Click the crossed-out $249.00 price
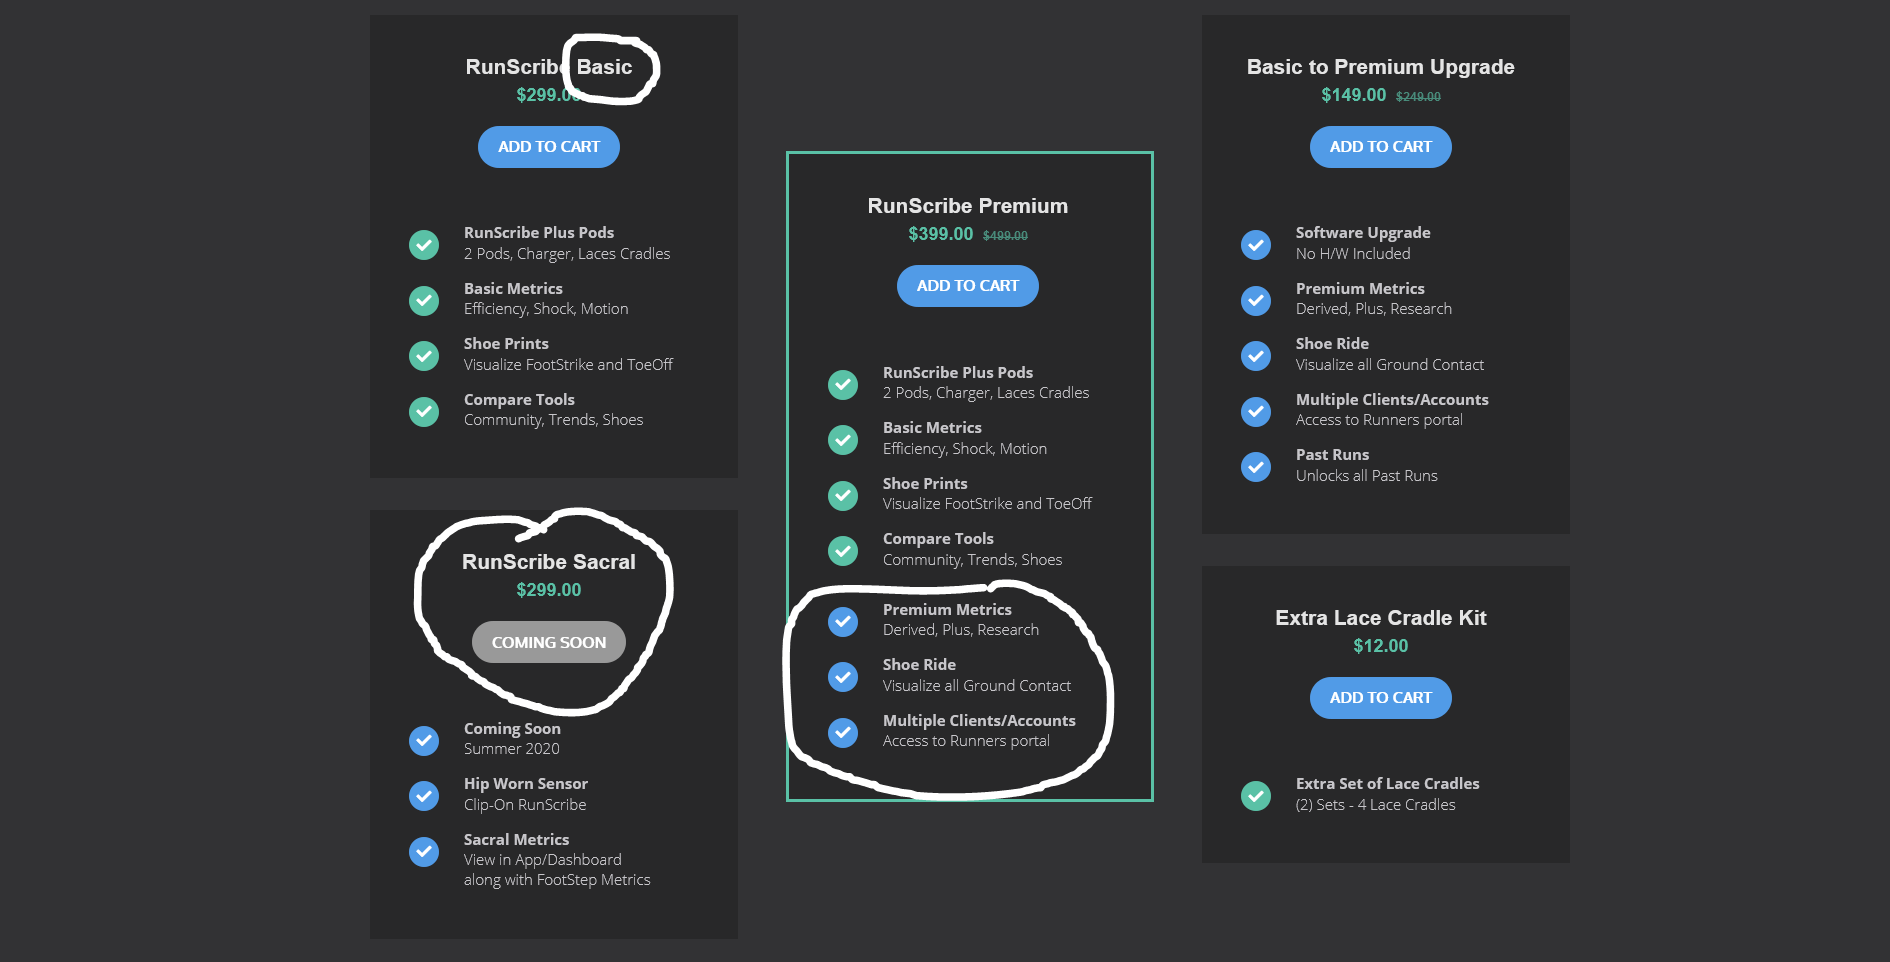This screenshot has width=1890, height=962. (x=1418, y=97)
